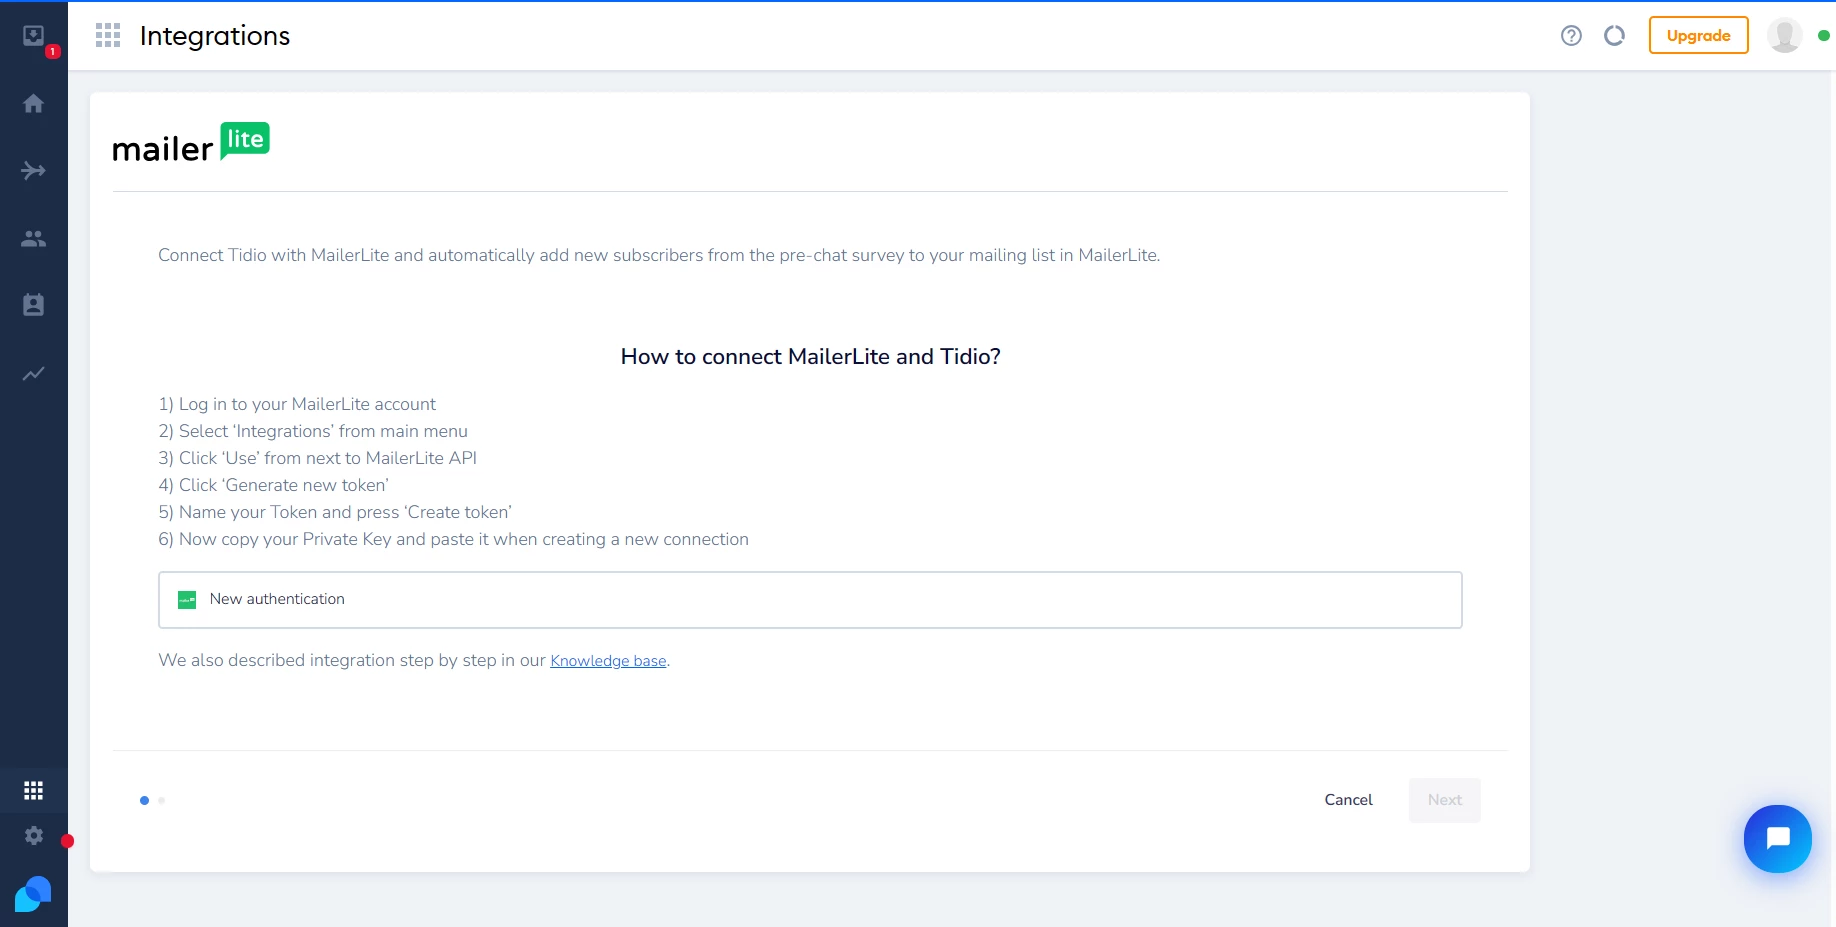Open the user avatar profile menu
Image resolution: width=1836 pixels, height=927 pixels.
click(x=1784, y=36)
